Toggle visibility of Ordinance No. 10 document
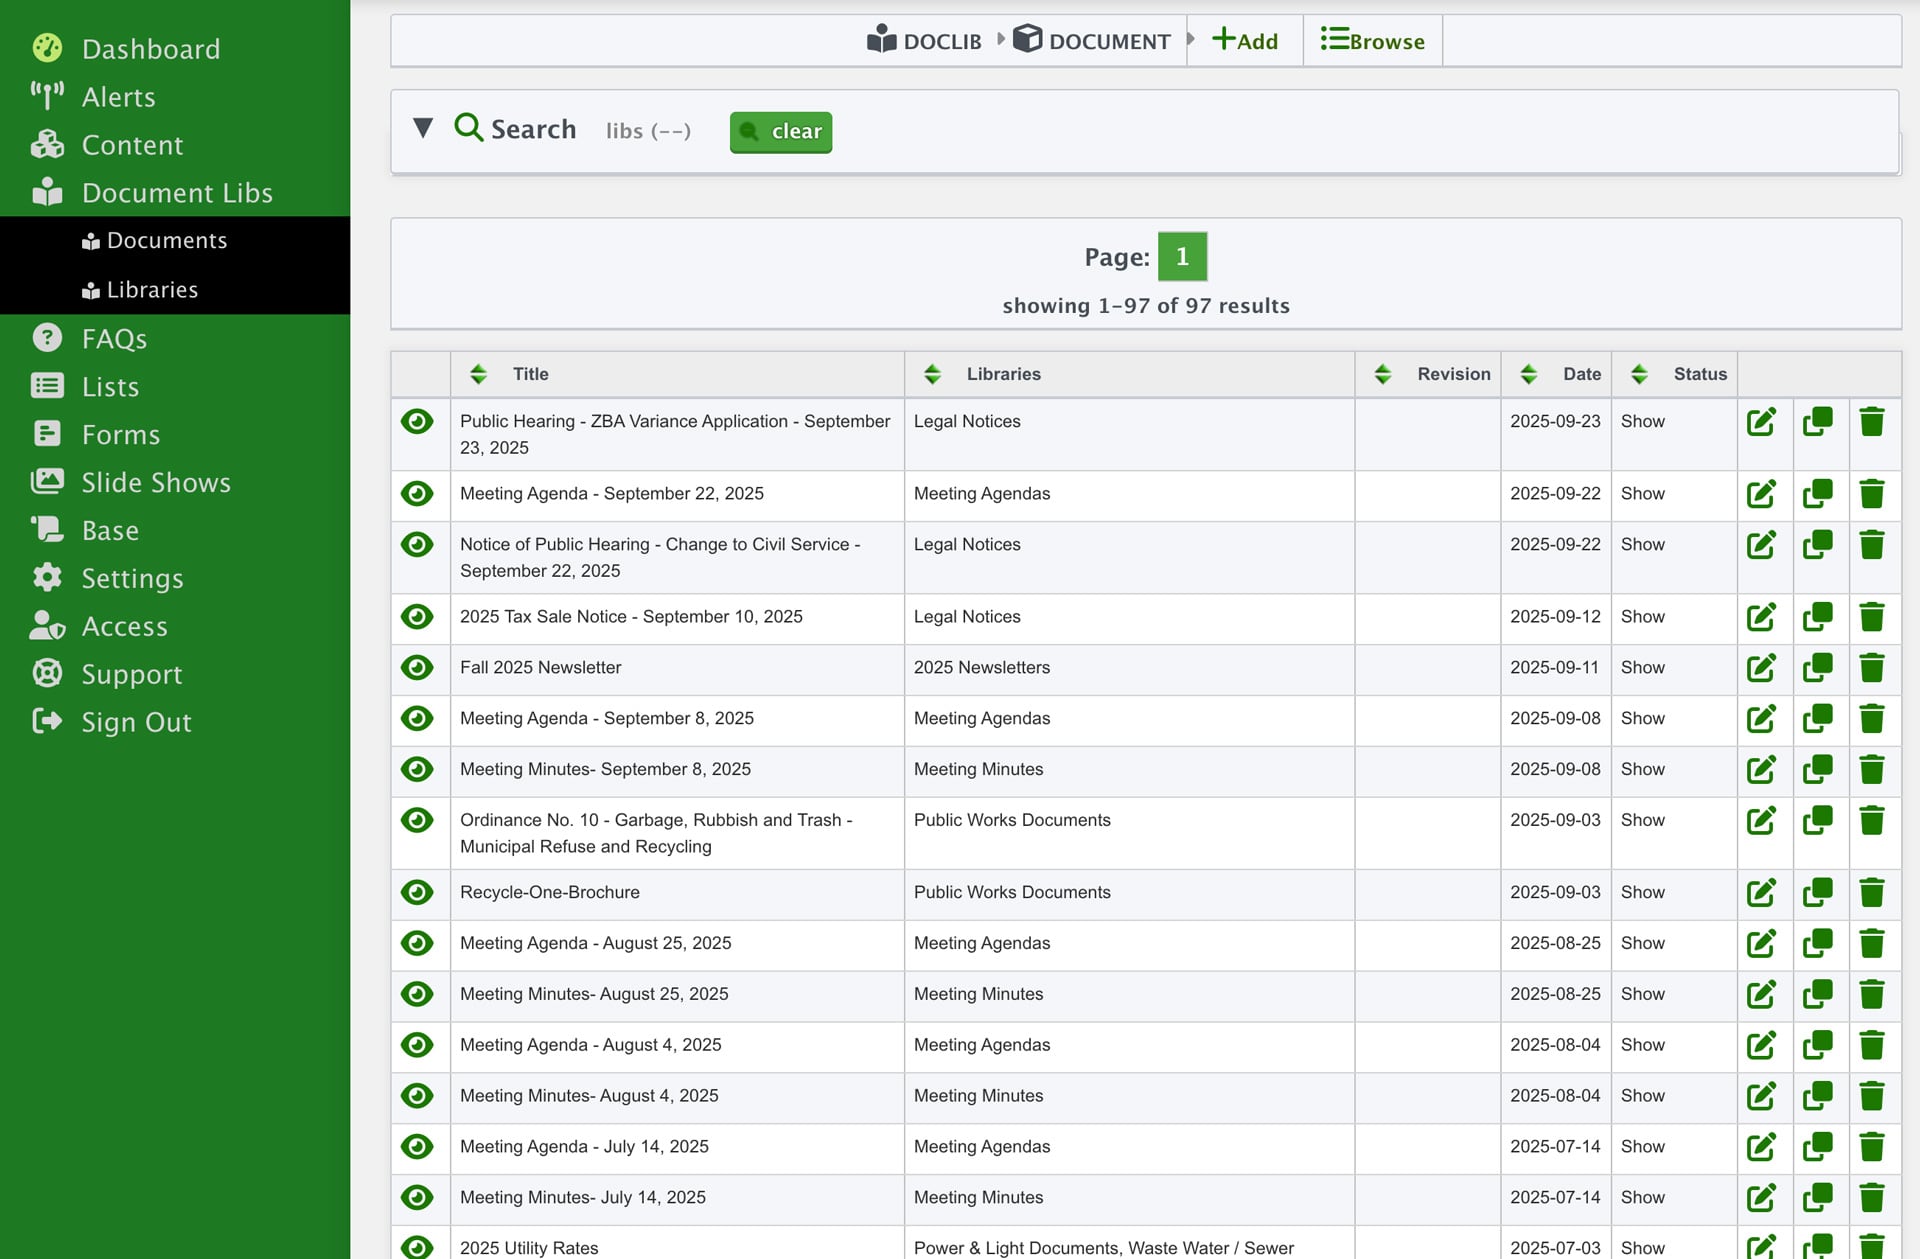The image size is (1920, 1259). tap(417, 820)
